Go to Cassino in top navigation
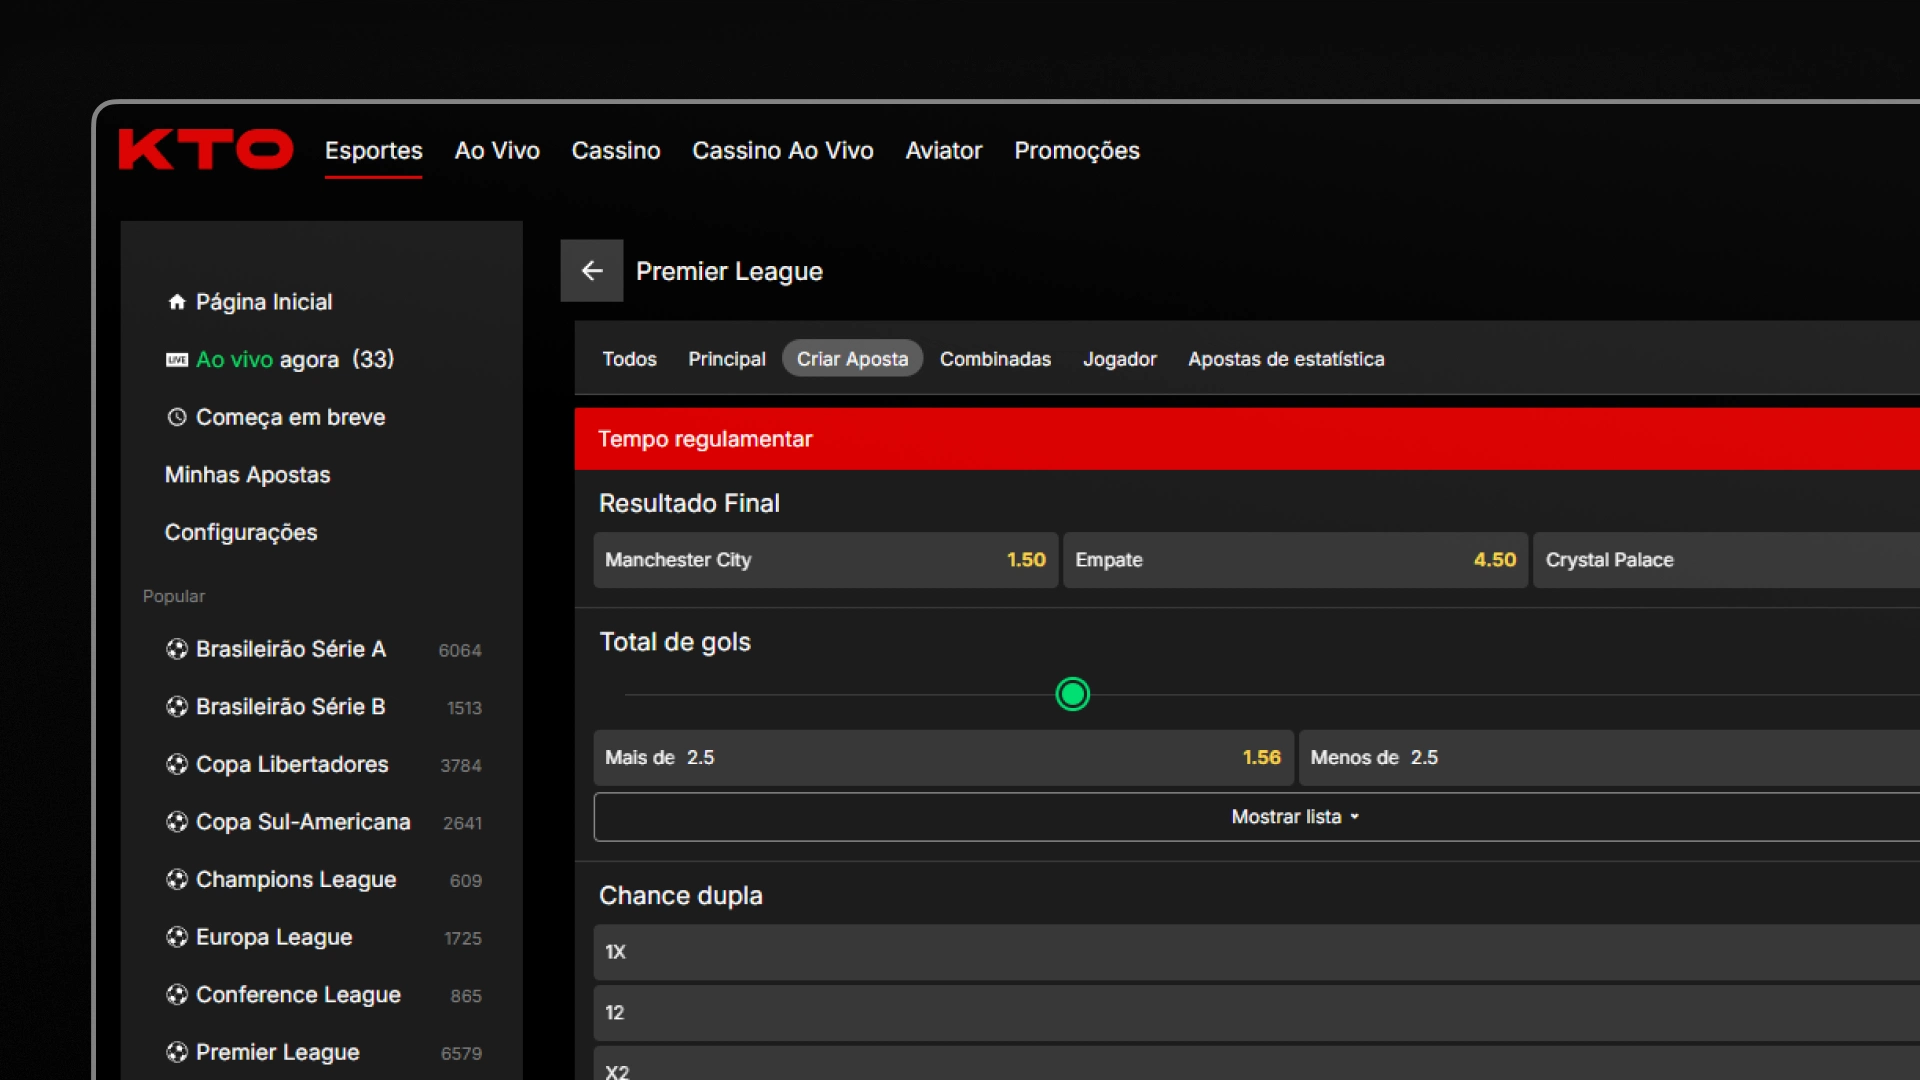The width and height of the screenshot is (1920, 1080). (x=616, y=151)
